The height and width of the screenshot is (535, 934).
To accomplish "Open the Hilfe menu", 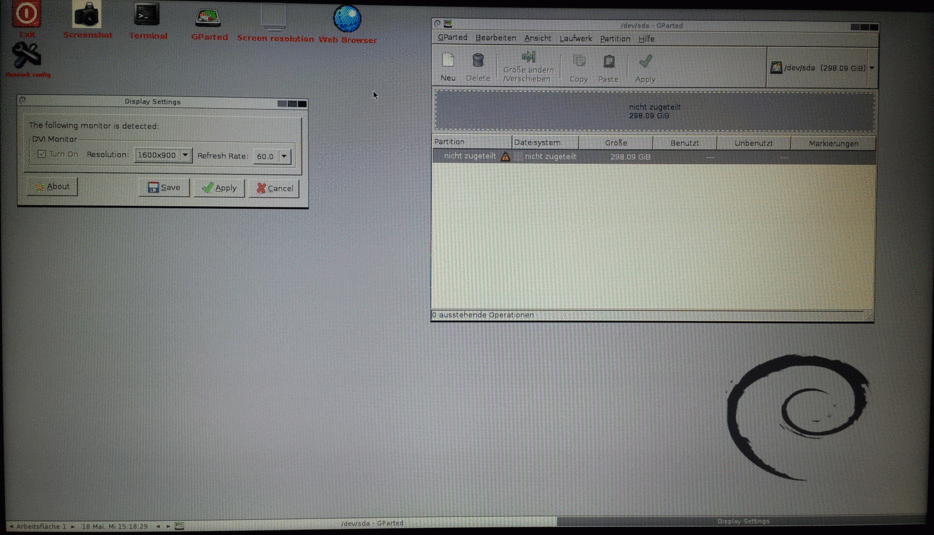I will [646, 39].
